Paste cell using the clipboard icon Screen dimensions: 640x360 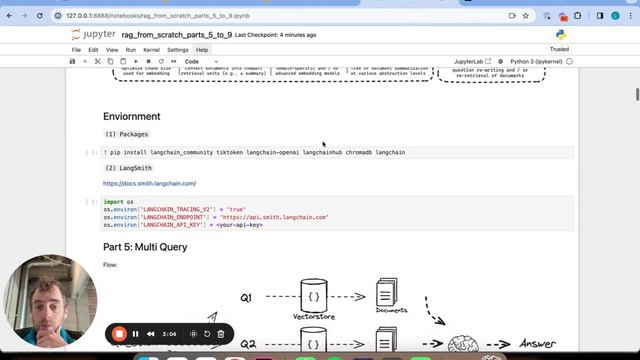tap(123, 62)
